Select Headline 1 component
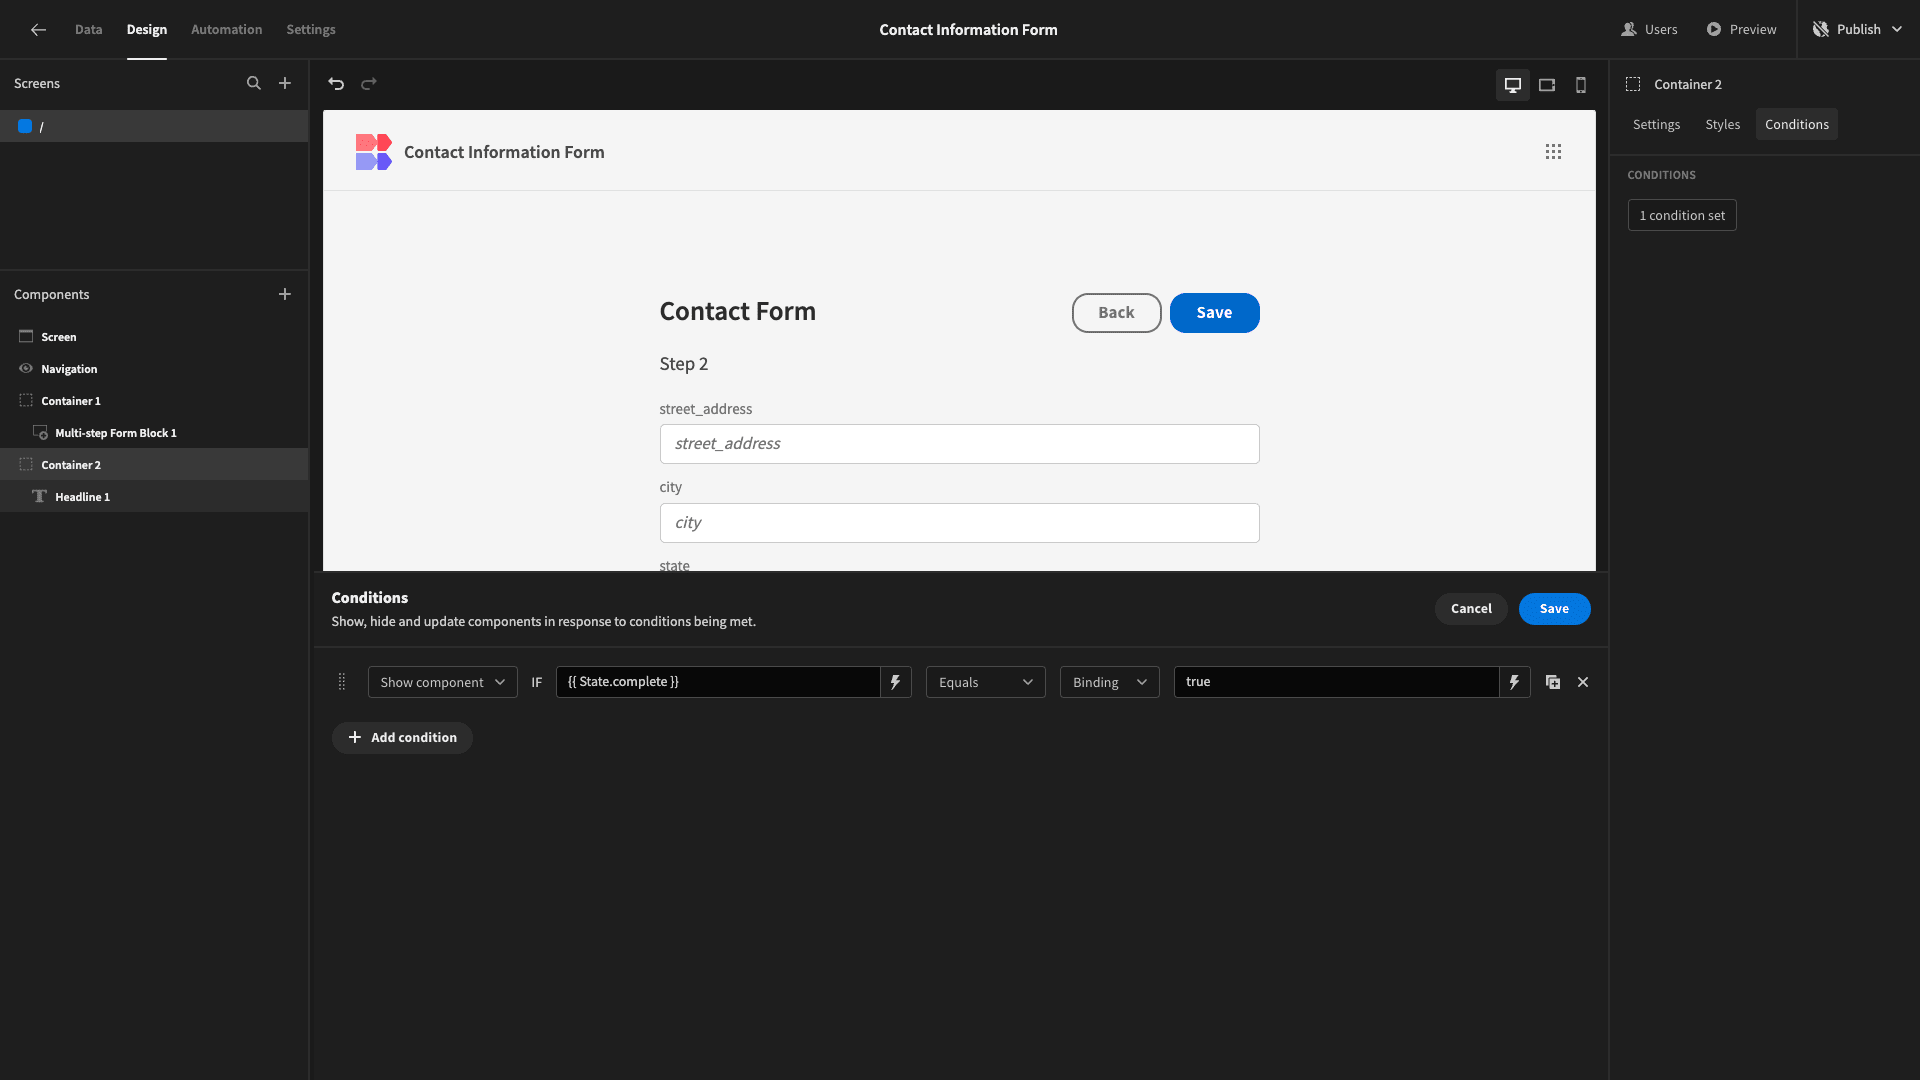 [x=154, y=497]
